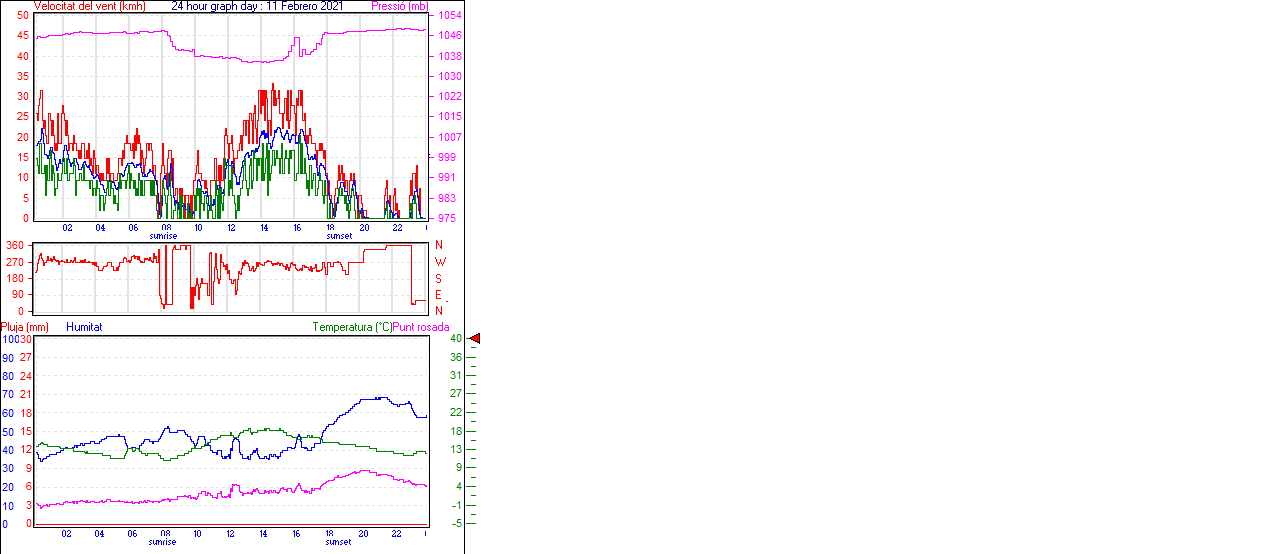Click the 'E' compass direction label

coord(438,294)
